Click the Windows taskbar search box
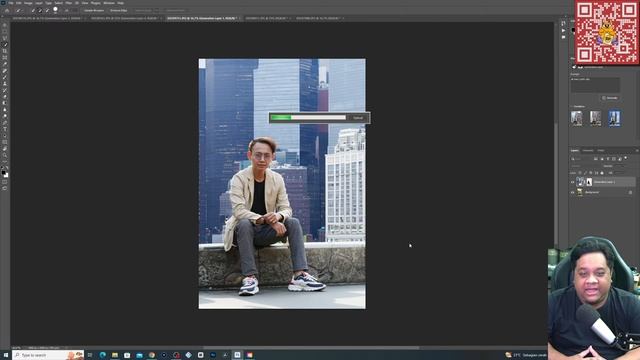 pos(48,355)
